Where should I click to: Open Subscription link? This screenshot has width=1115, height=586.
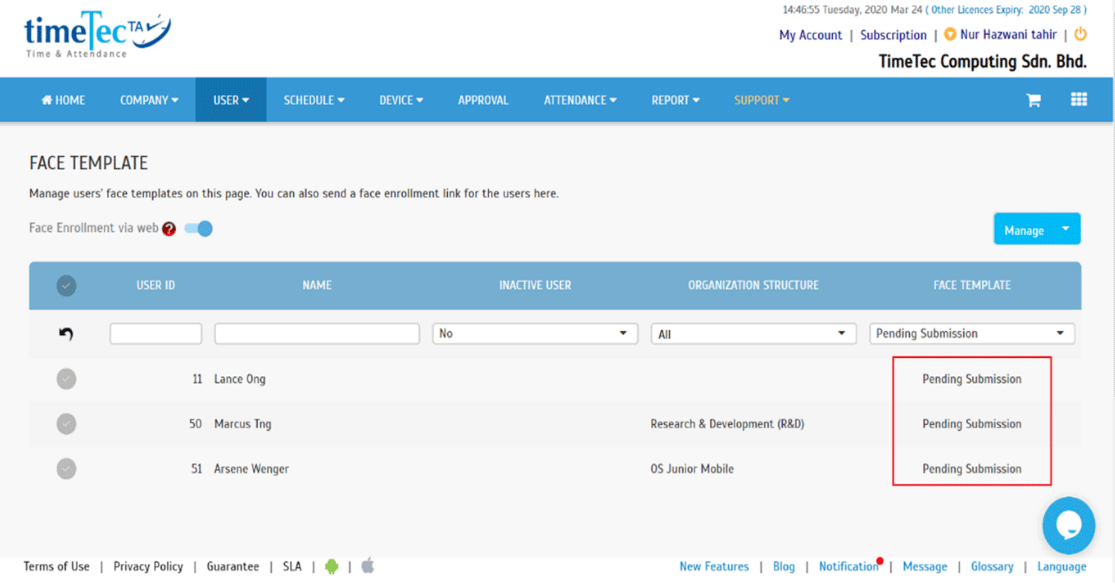point(893,35)
